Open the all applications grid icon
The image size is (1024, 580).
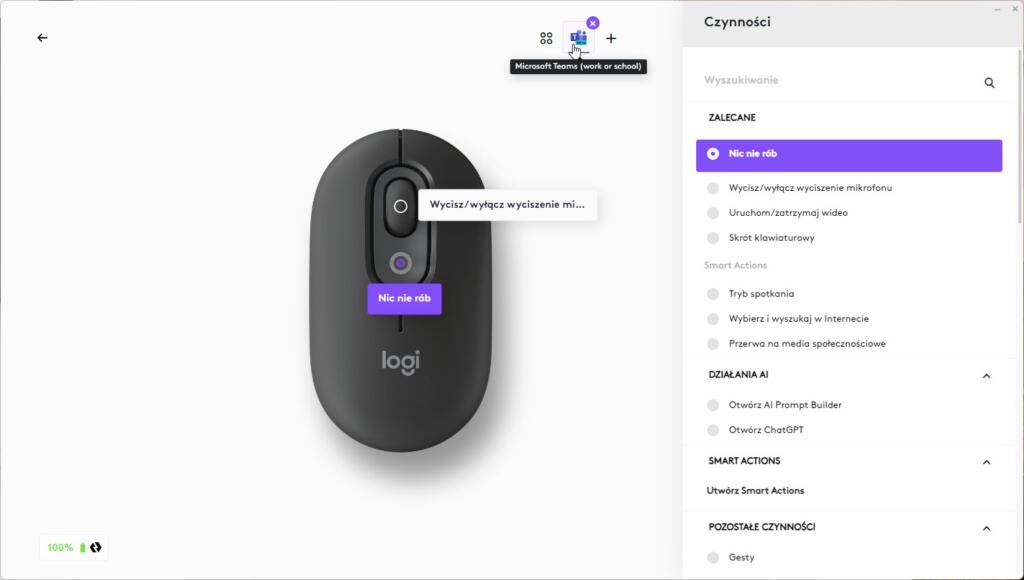[x=547, y=39]
